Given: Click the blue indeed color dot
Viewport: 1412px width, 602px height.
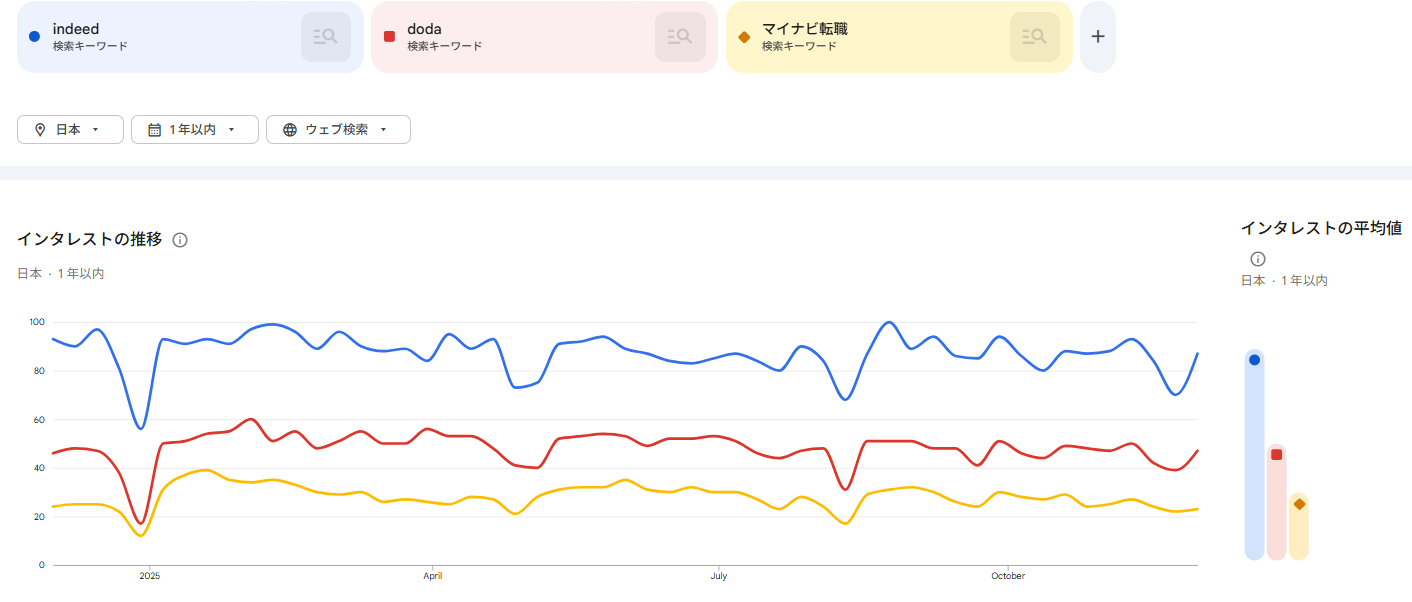Looking at the screenshot, I should tap(35, 37).
